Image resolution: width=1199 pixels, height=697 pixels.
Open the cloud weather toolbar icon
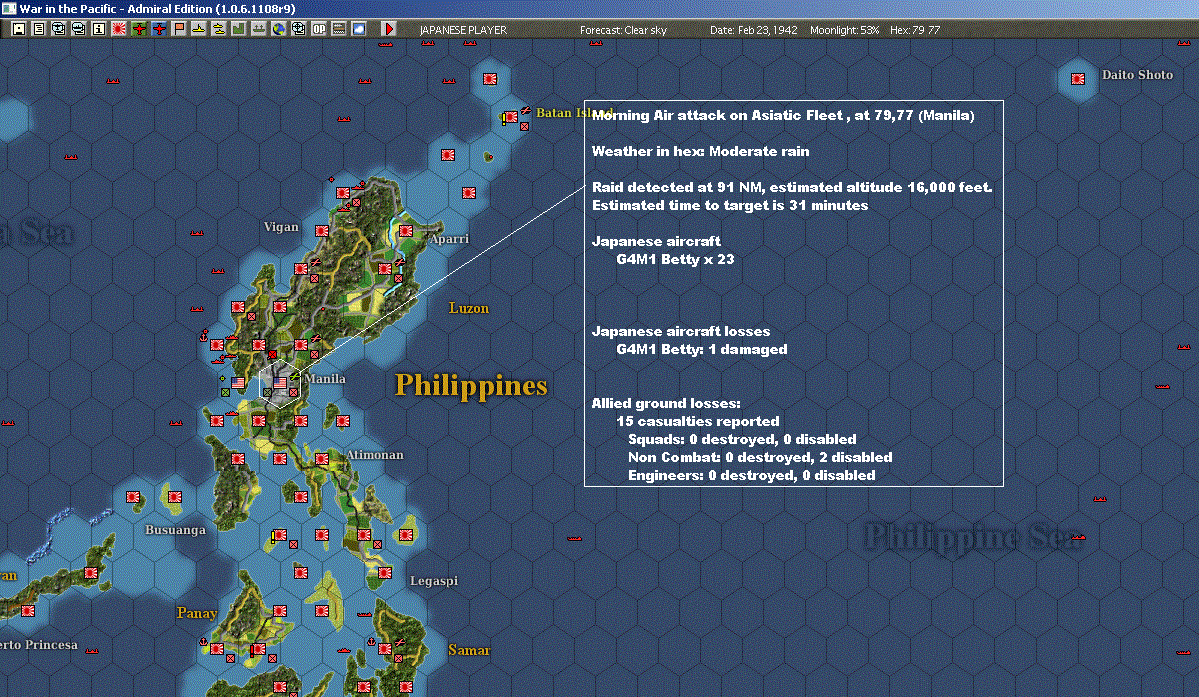(x=358, y=29)
